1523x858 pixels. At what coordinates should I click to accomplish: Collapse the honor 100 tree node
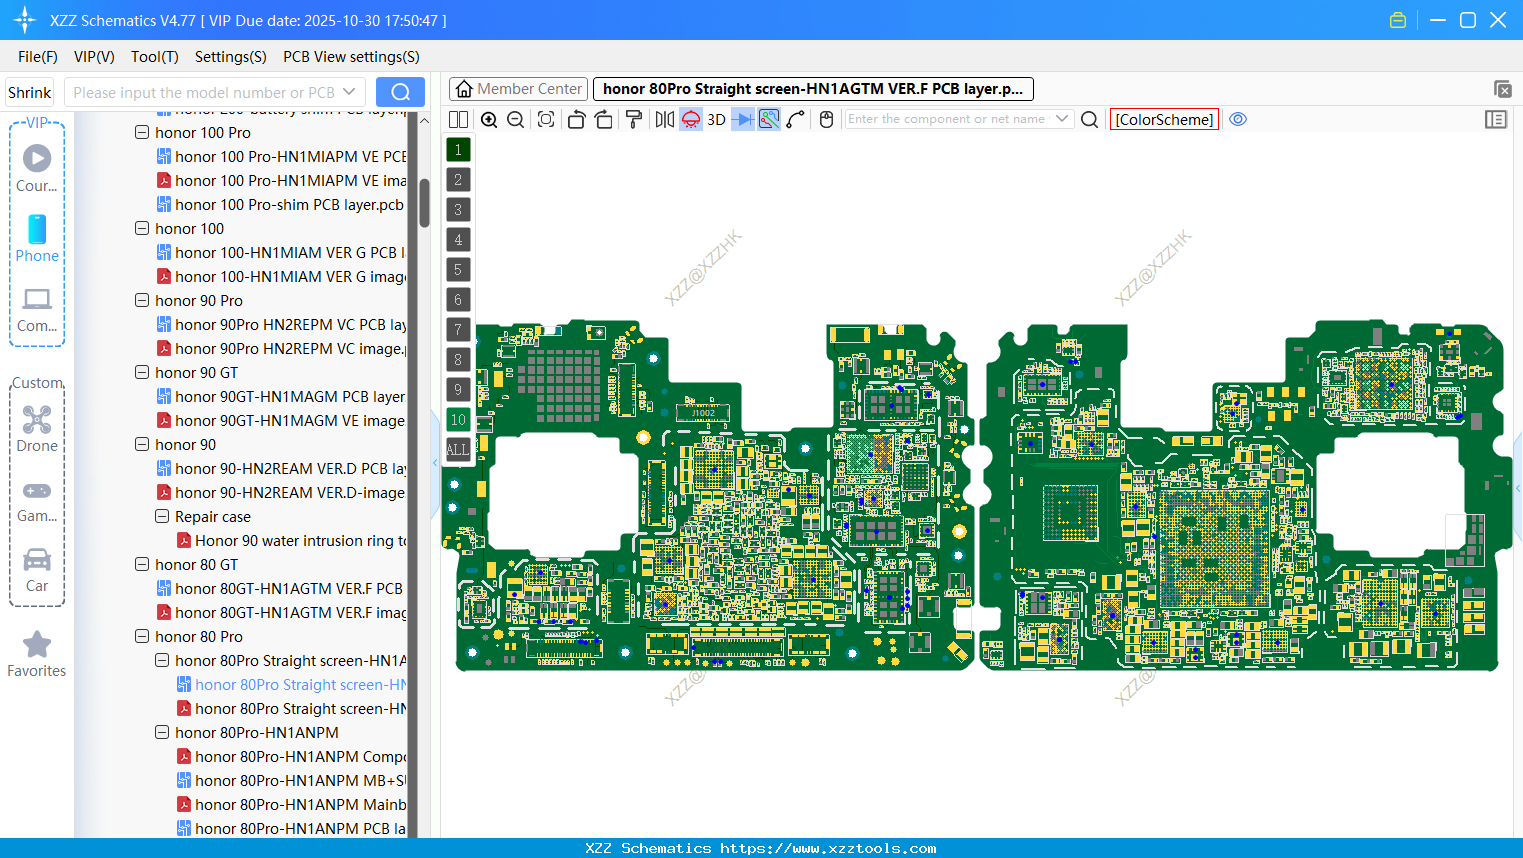pyautogui.click(x=142, y=228)
